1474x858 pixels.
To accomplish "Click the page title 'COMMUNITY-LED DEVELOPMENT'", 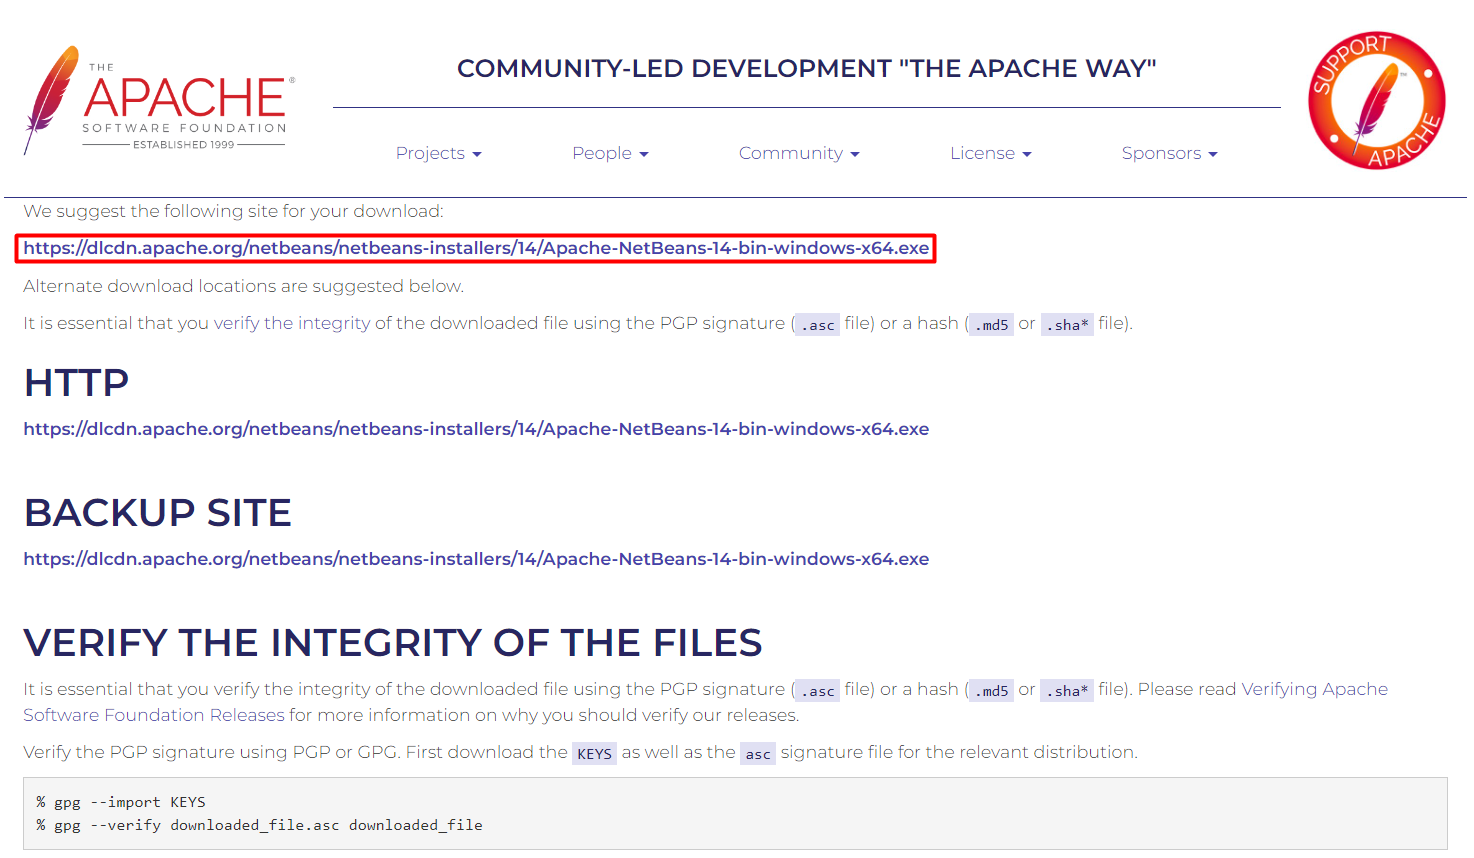I will [x=806, y=68].
